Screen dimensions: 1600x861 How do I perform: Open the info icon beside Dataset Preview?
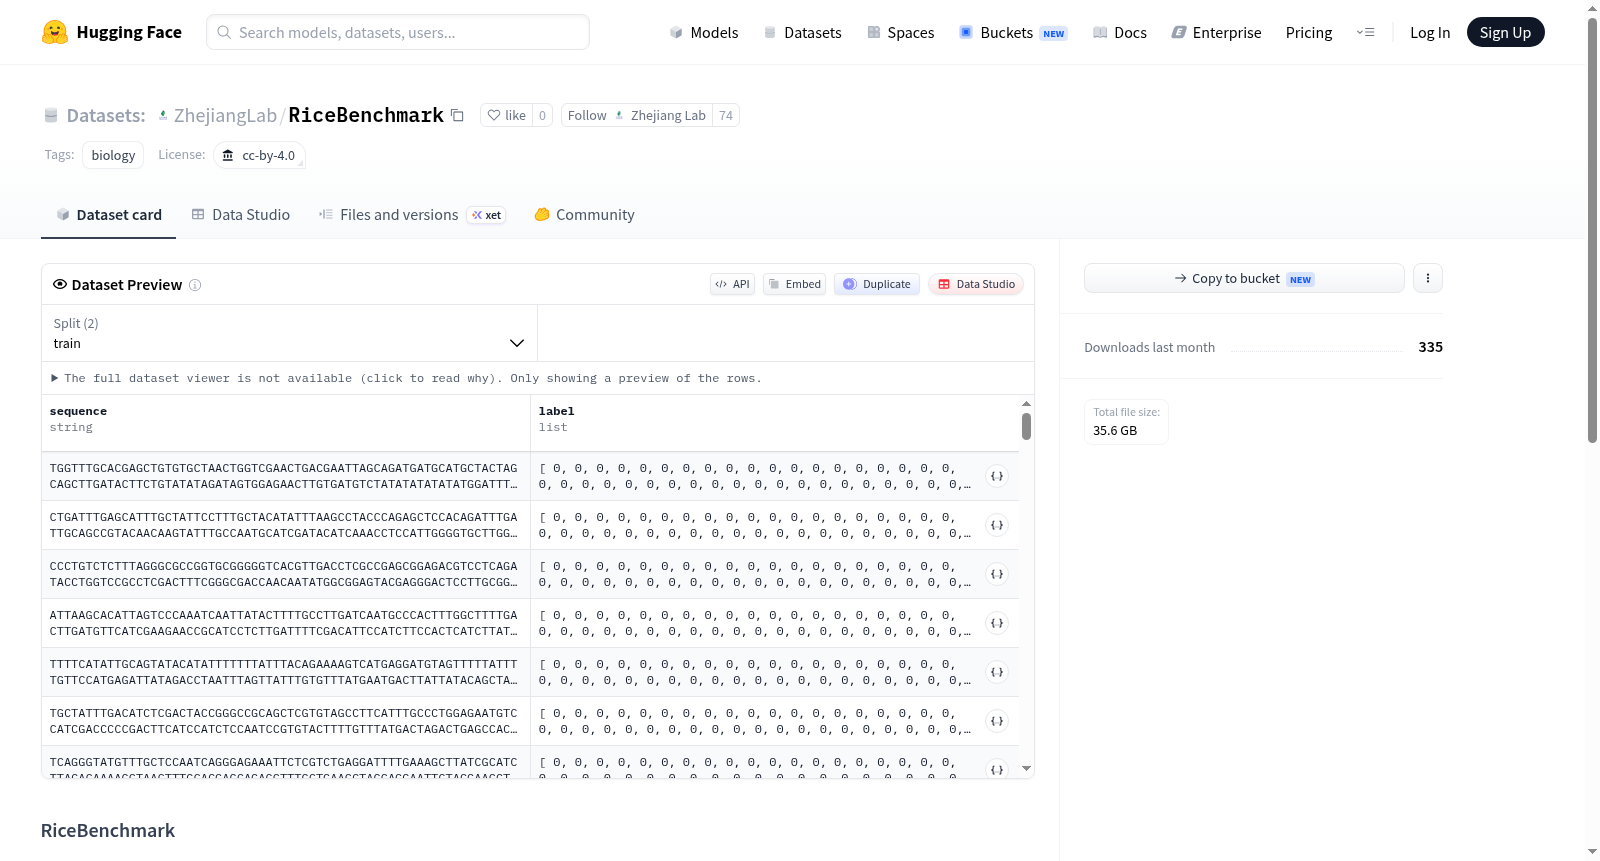(195, 285)
